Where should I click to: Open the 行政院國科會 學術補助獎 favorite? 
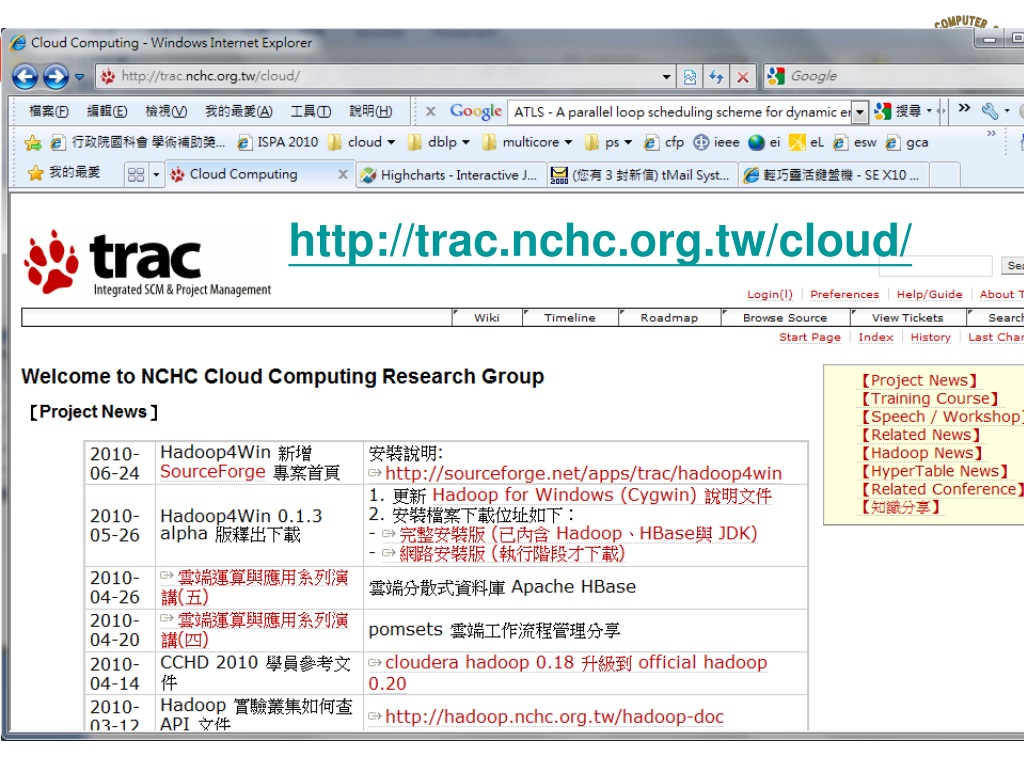[x=138, y=142]
